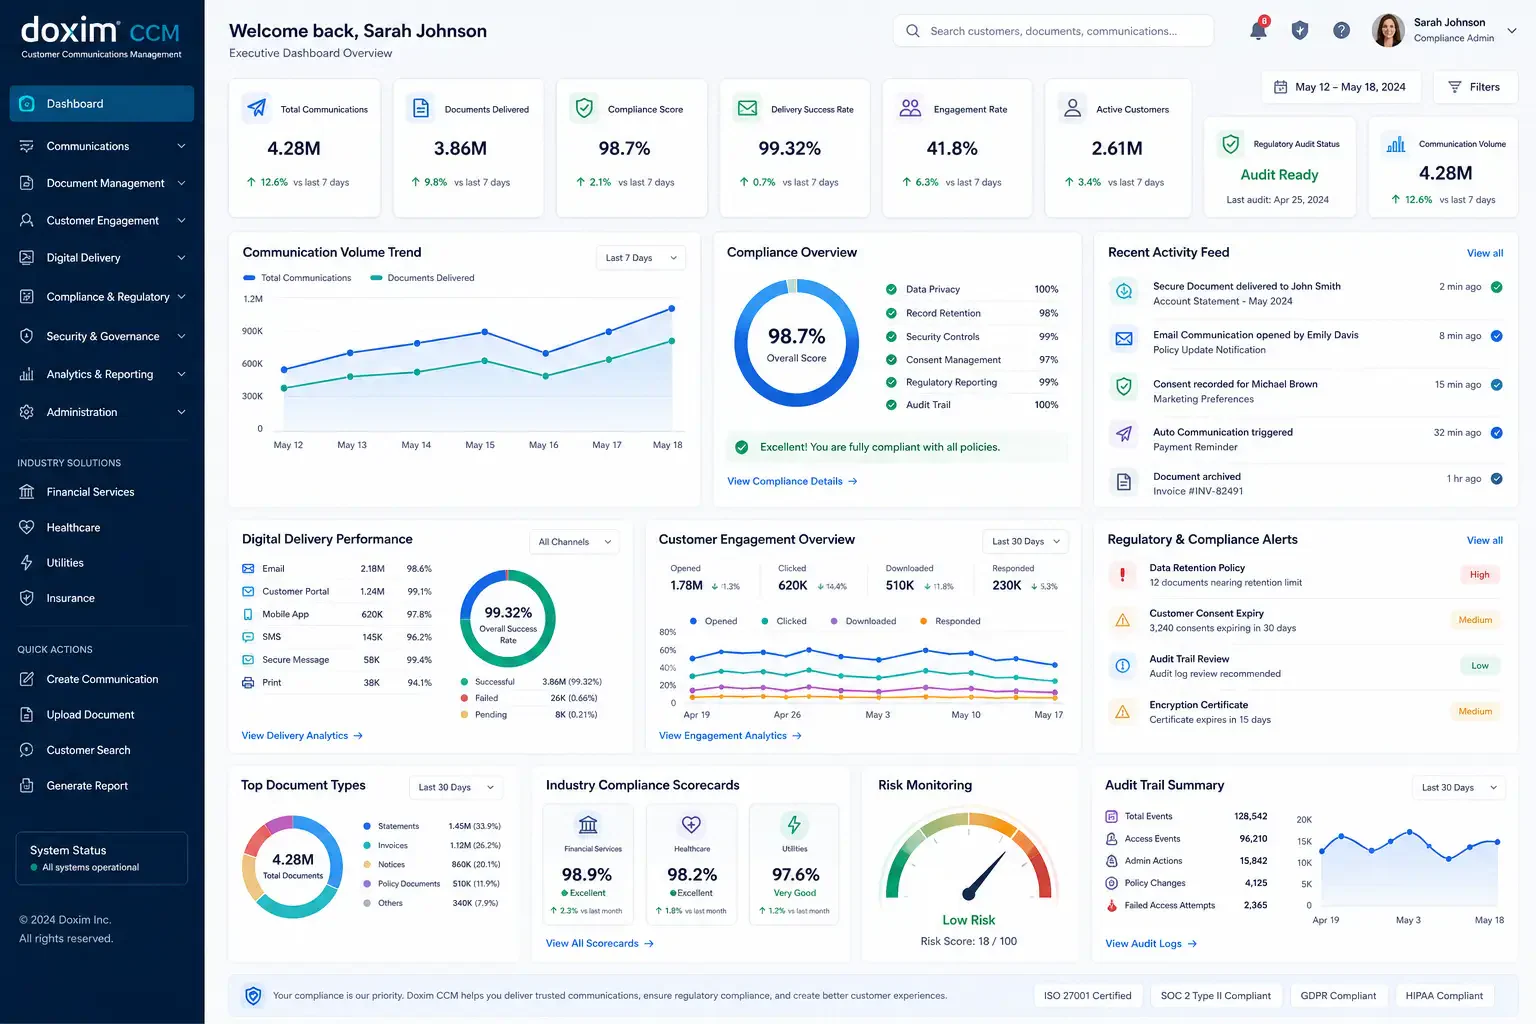The width and height of the screenshot is (1536, 1024).
Task: Open Top Document Types Last 30 Days dropdown
Action: (x=456, y=787)
